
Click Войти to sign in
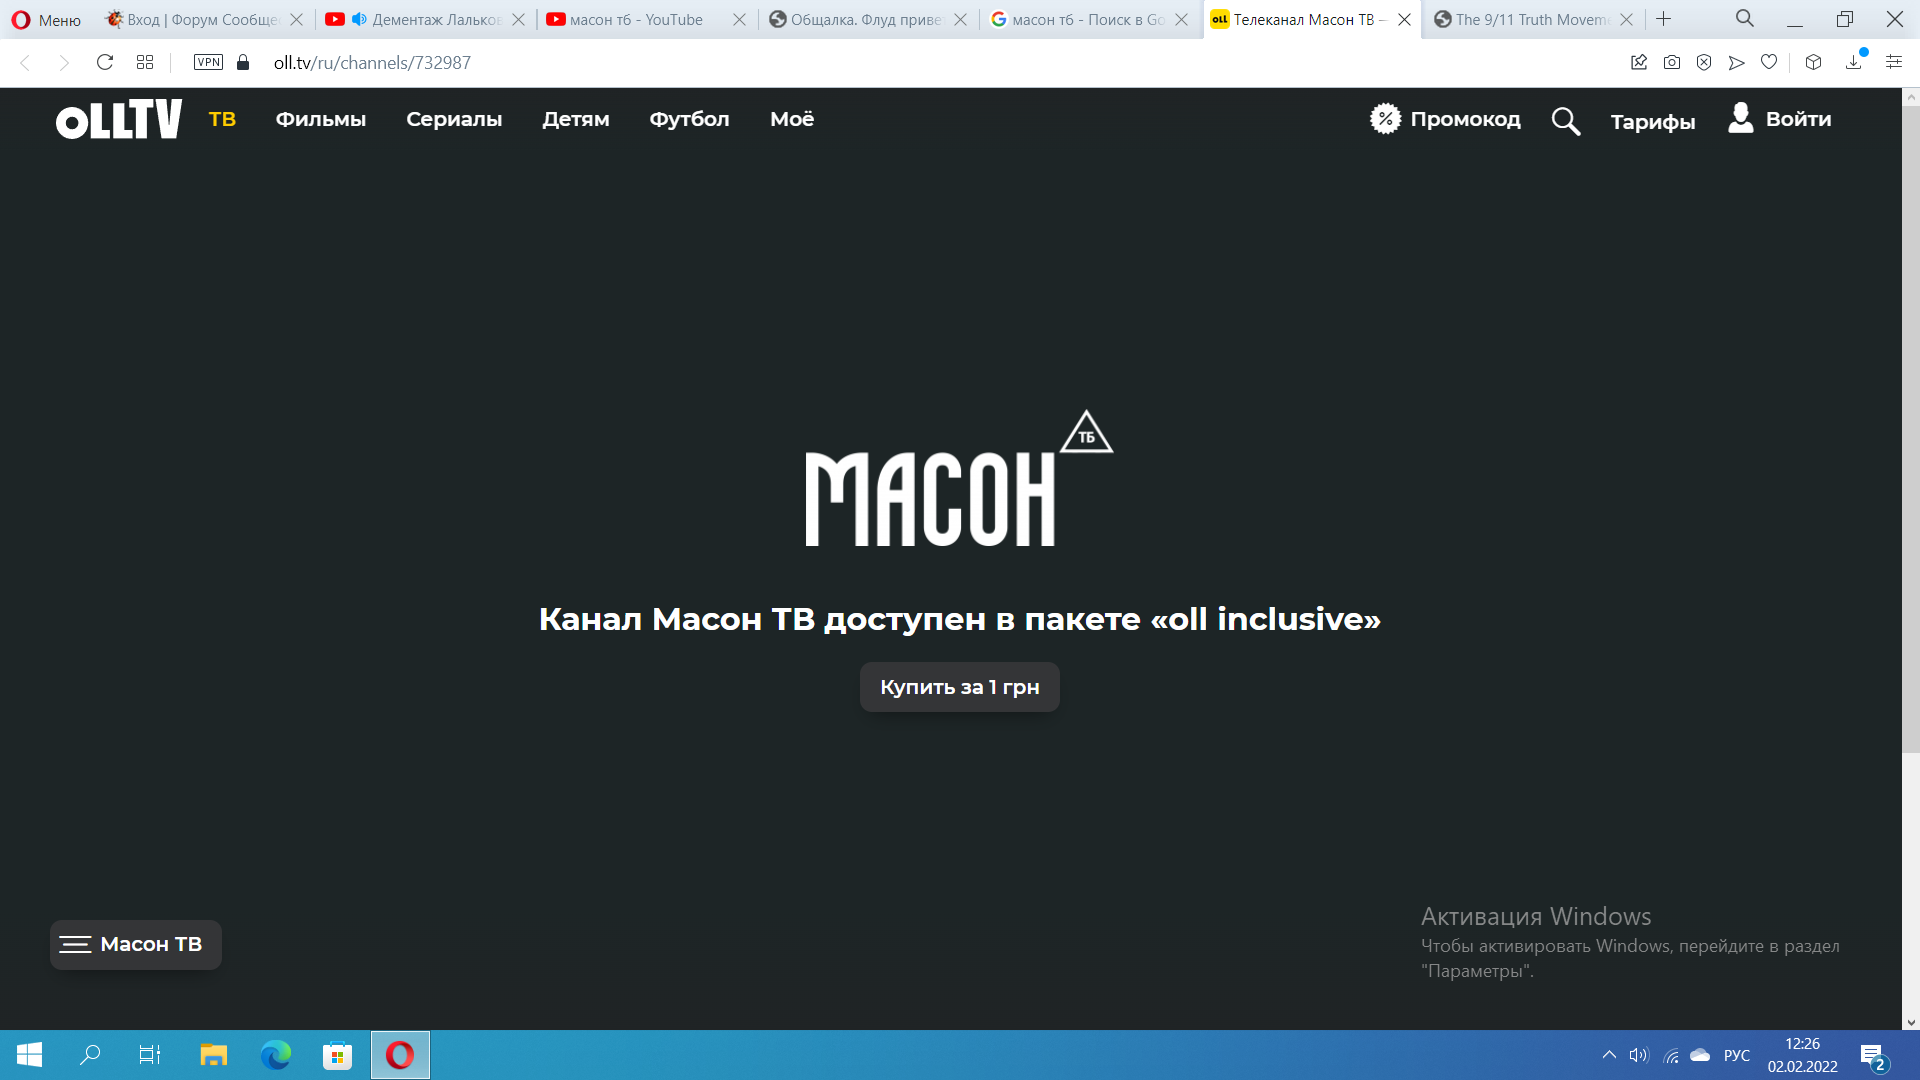(x=1780, y=119)
